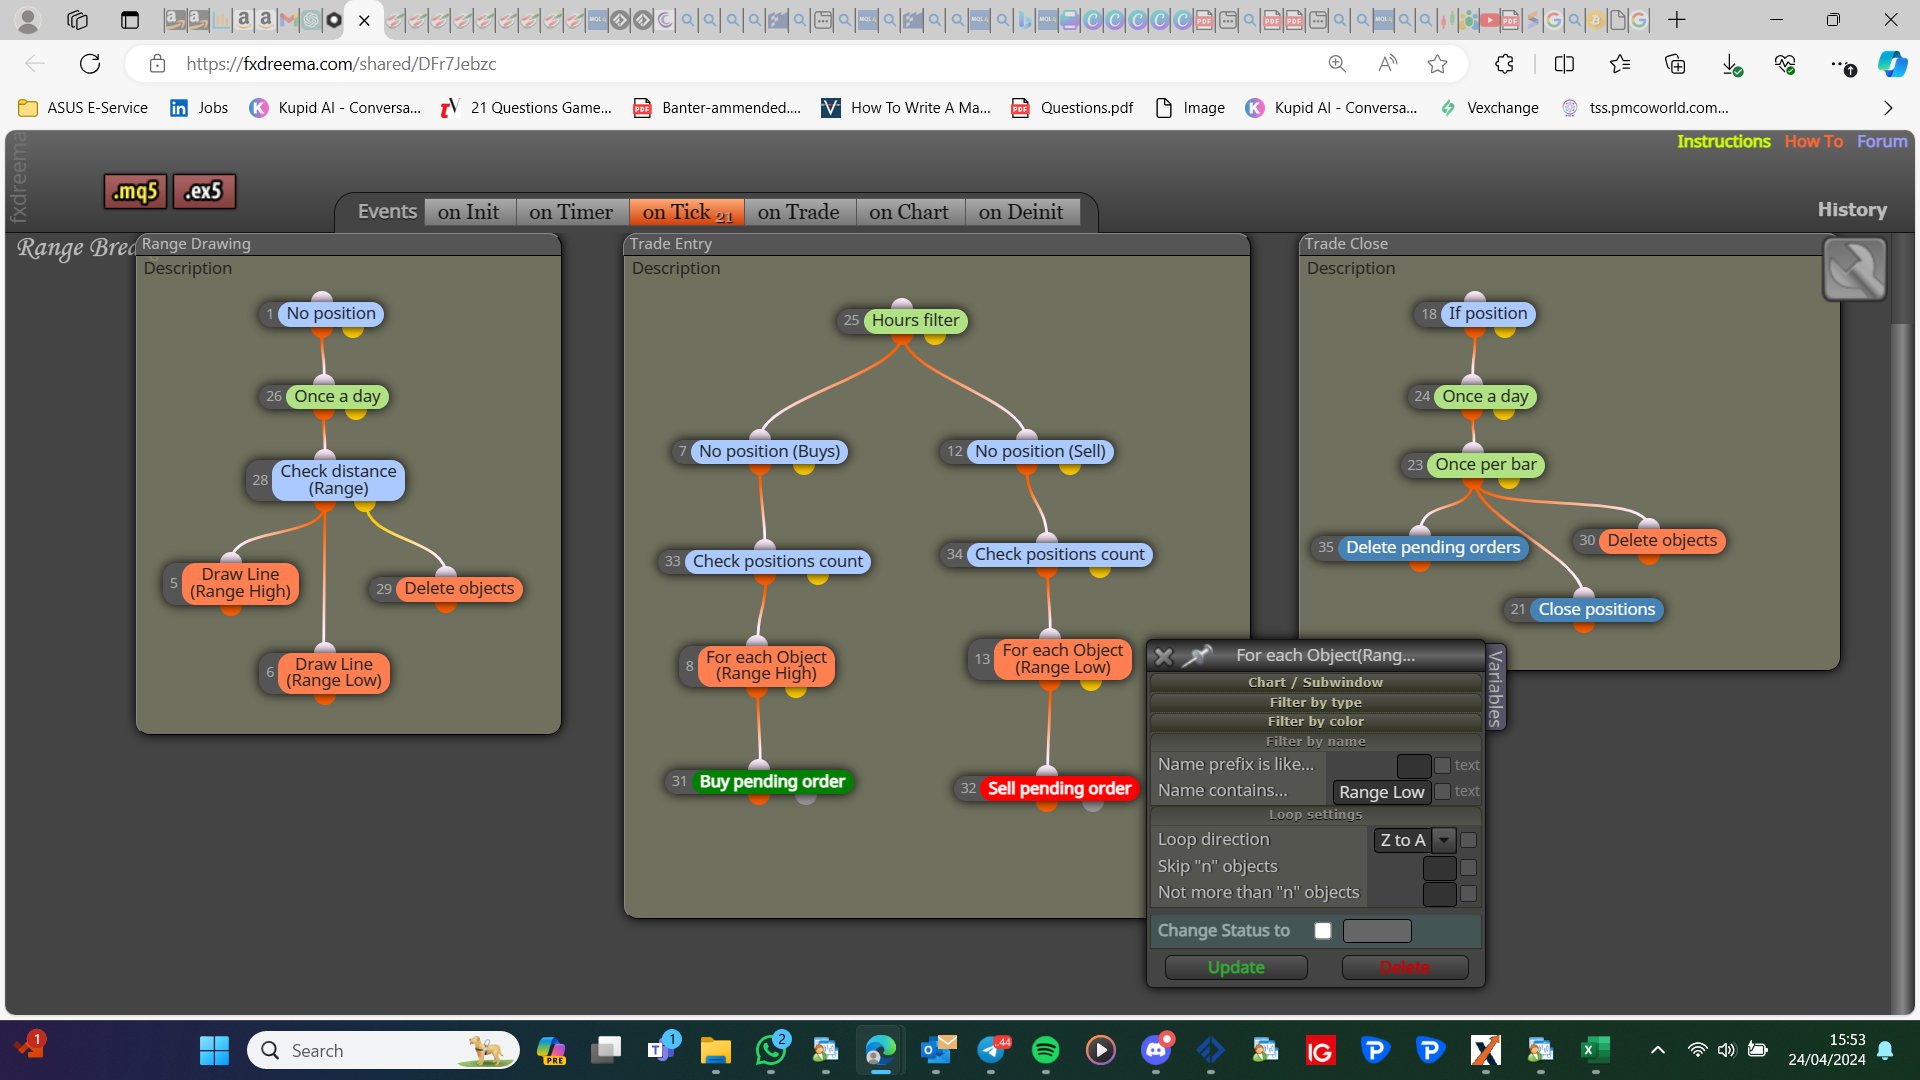The width and height of the screenshot is (1920, 1080).
Task: Refresh the fxdreema page
Action: click(90, 64)
